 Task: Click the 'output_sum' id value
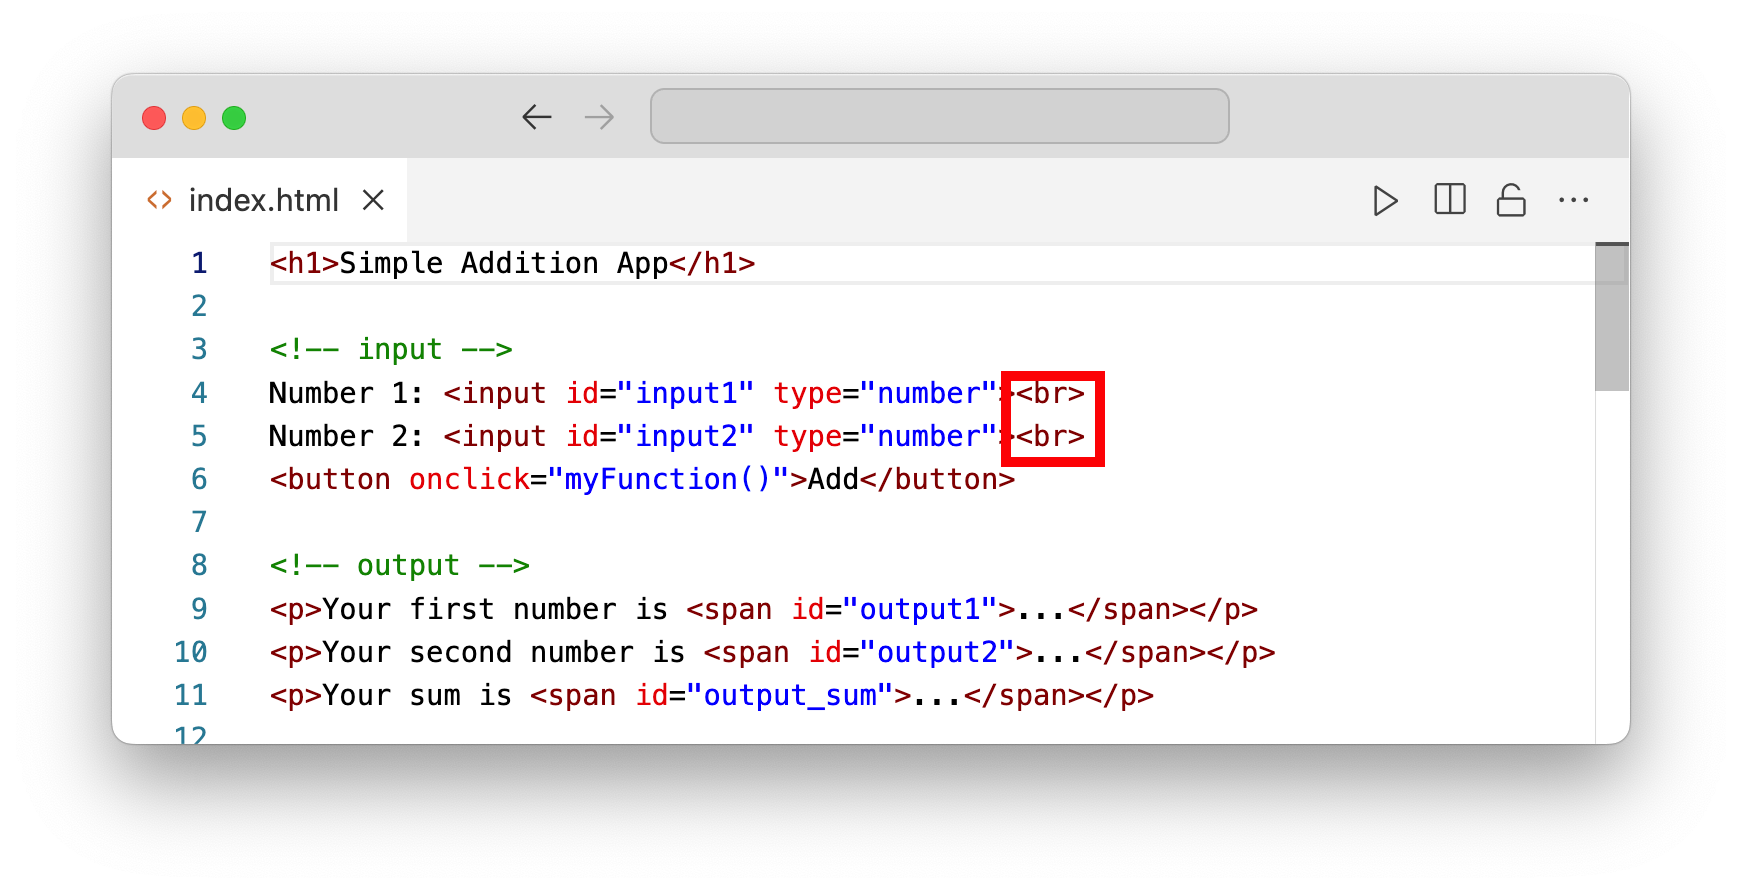pos(790,695)
